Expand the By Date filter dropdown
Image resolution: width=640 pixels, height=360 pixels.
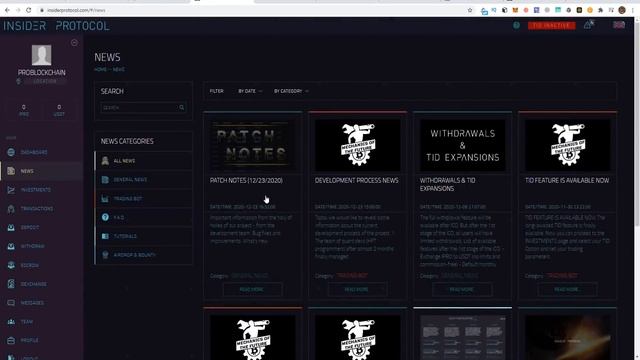click(x=250, y=91)
